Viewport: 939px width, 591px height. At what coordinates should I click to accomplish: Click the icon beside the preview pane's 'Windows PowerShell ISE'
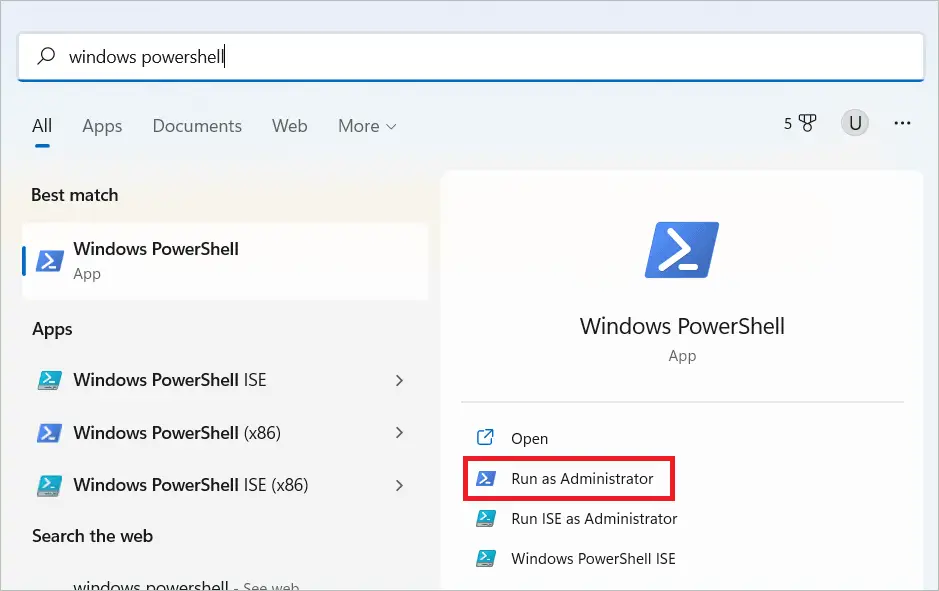pyautogui.click(x=486, y=559)
